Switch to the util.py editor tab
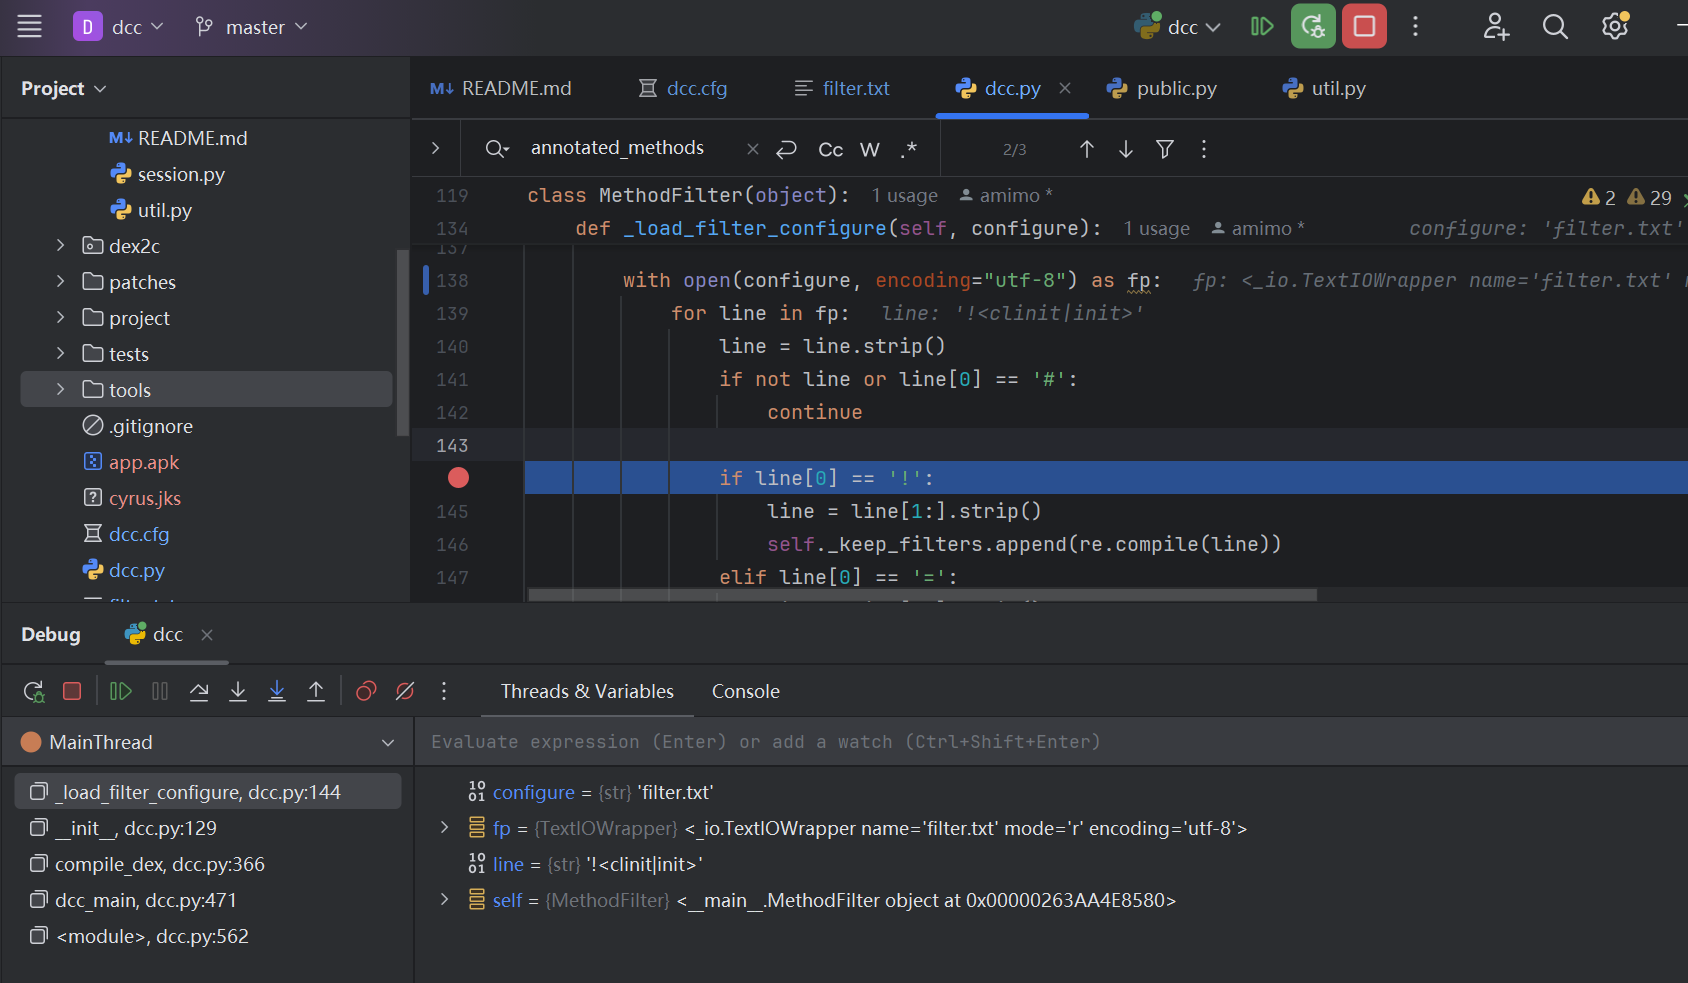Viewport: 1688px width, 983px height. pos(1324,89)
